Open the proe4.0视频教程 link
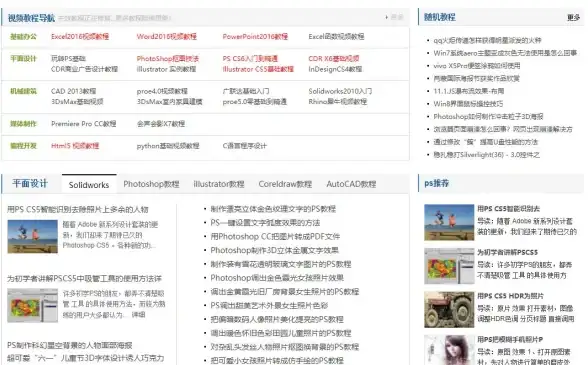 pyautogui.click(x=162, y=91)
